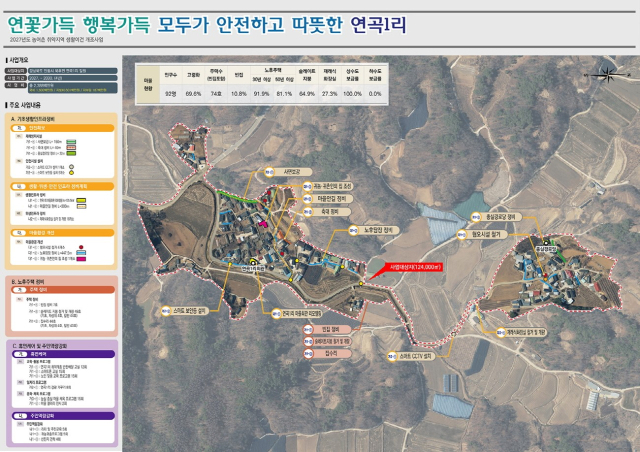This screenshot has width=640, height=452.
Task: Click the 사면보강 callout label
Action: (293, 172)
